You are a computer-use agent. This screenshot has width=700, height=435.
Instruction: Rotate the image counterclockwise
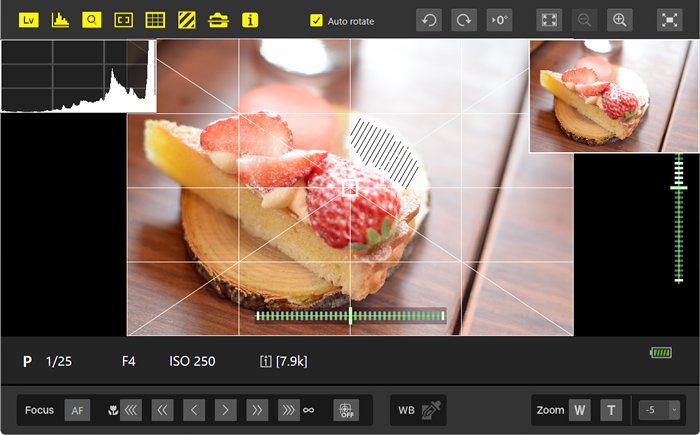coord(429,20)
